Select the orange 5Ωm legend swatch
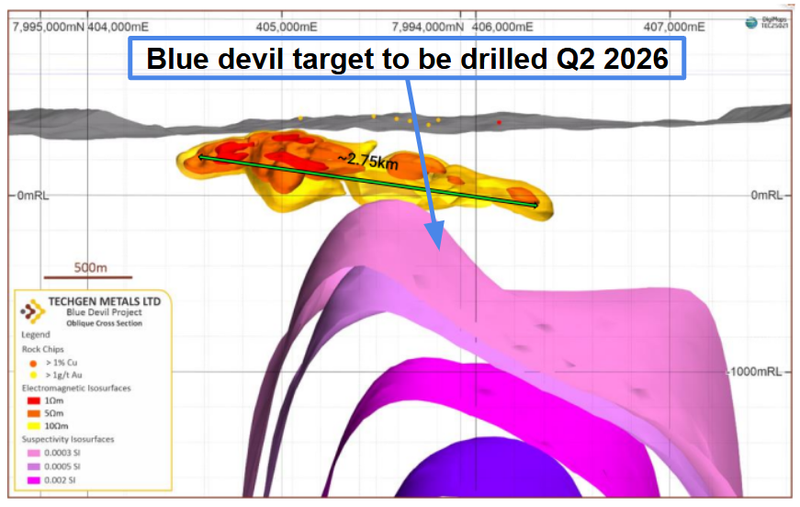This screenshot has height=507, width=800. [x=34, y=413]
